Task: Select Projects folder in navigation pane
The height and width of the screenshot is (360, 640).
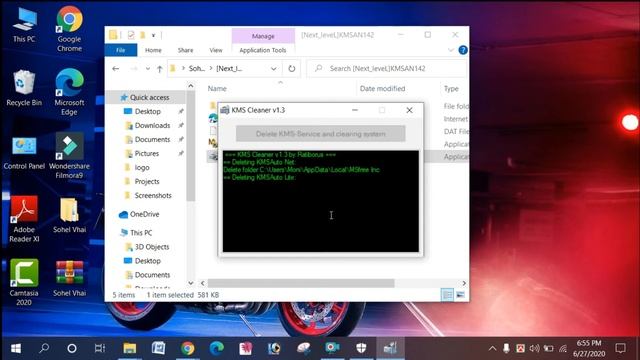Action: pos(147,181)
